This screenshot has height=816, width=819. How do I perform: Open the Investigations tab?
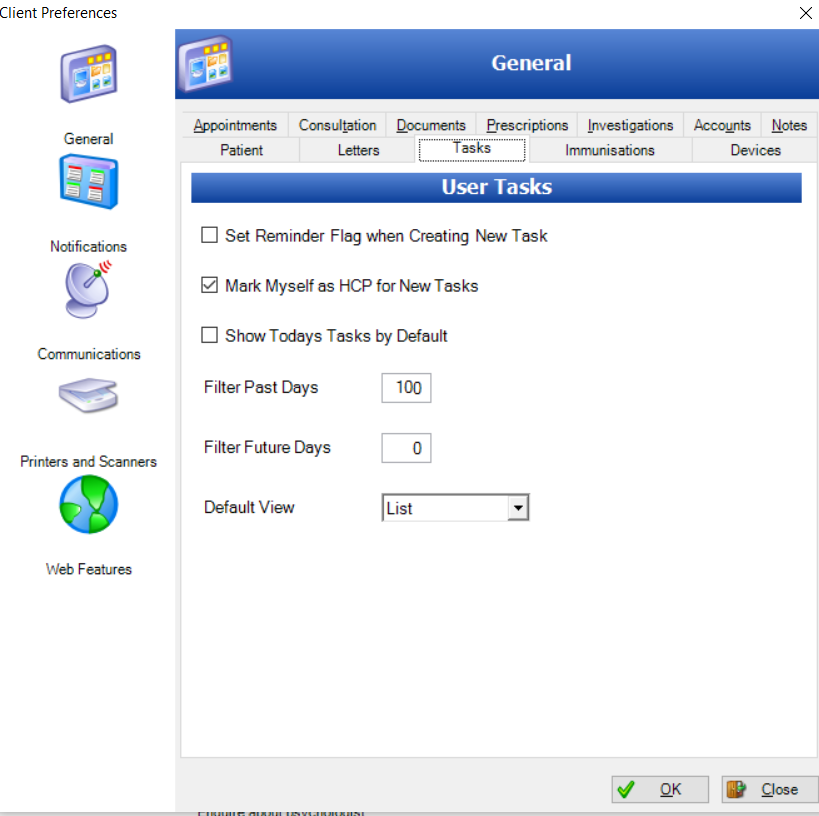click(x=630, y=125)
